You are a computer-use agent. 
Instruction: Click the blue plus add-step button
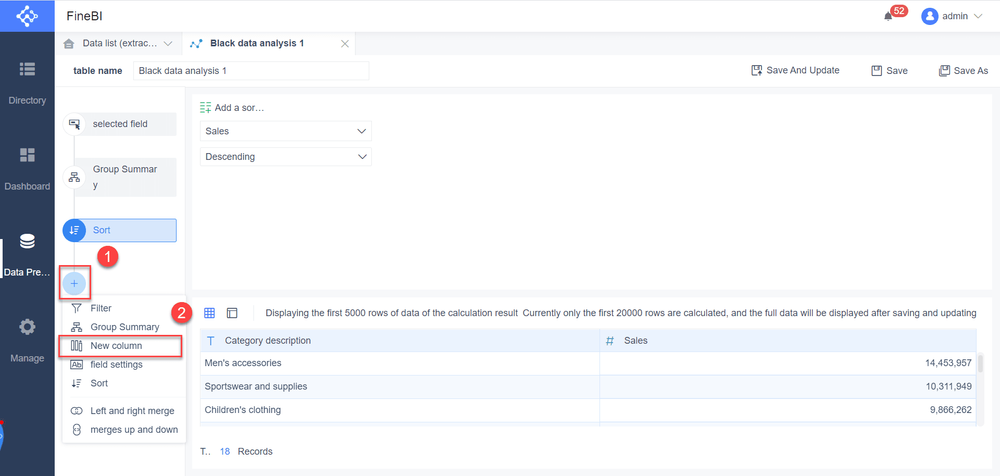74,283
